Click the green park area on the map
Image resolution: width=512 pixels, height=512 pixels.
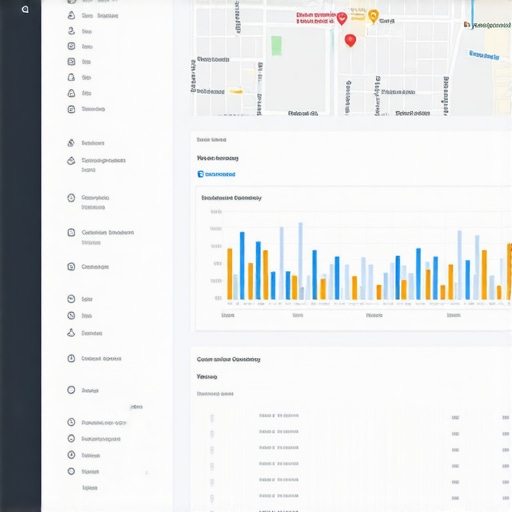coord(276,46)
